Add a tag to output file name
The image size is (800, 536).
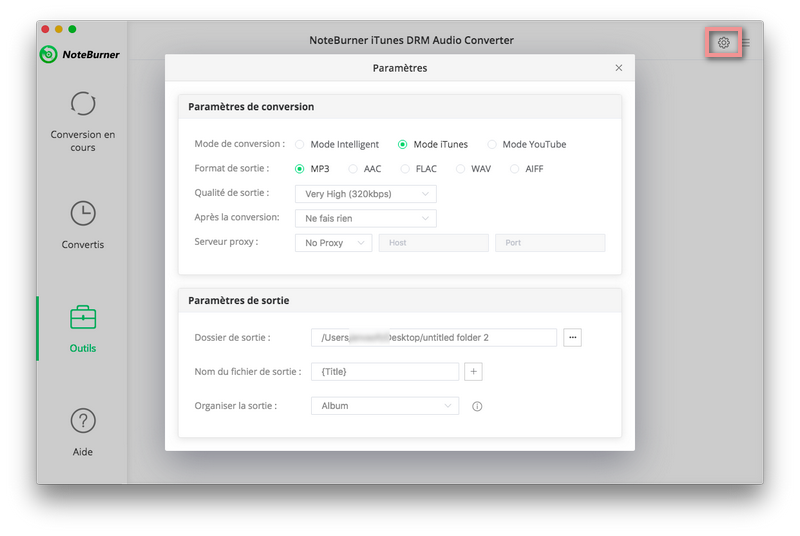pos(473,372)
